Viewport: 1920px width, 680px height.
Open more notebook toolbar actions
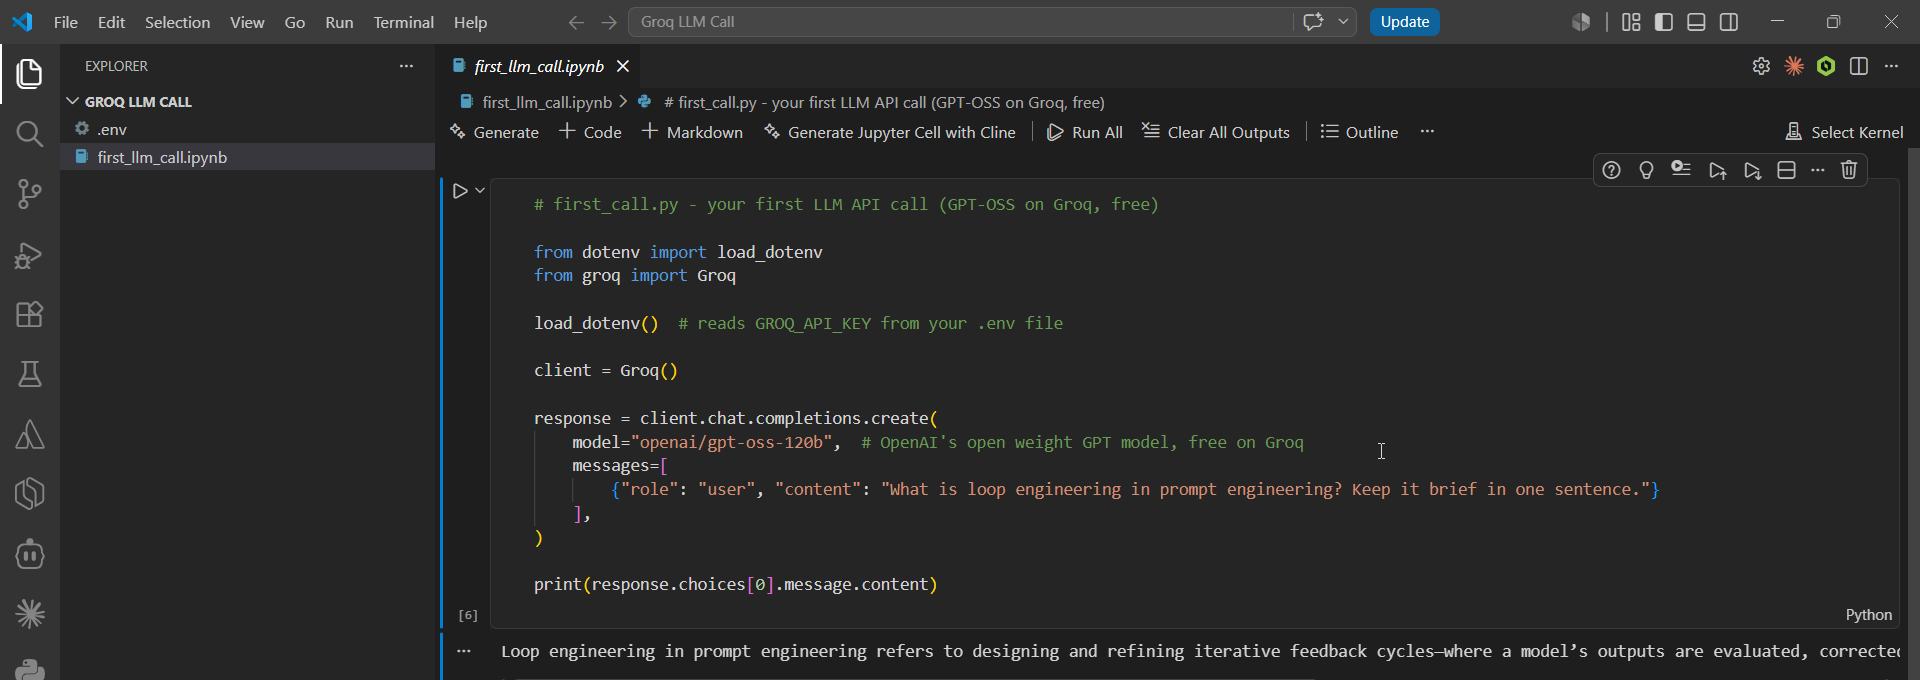[1427, 132]
